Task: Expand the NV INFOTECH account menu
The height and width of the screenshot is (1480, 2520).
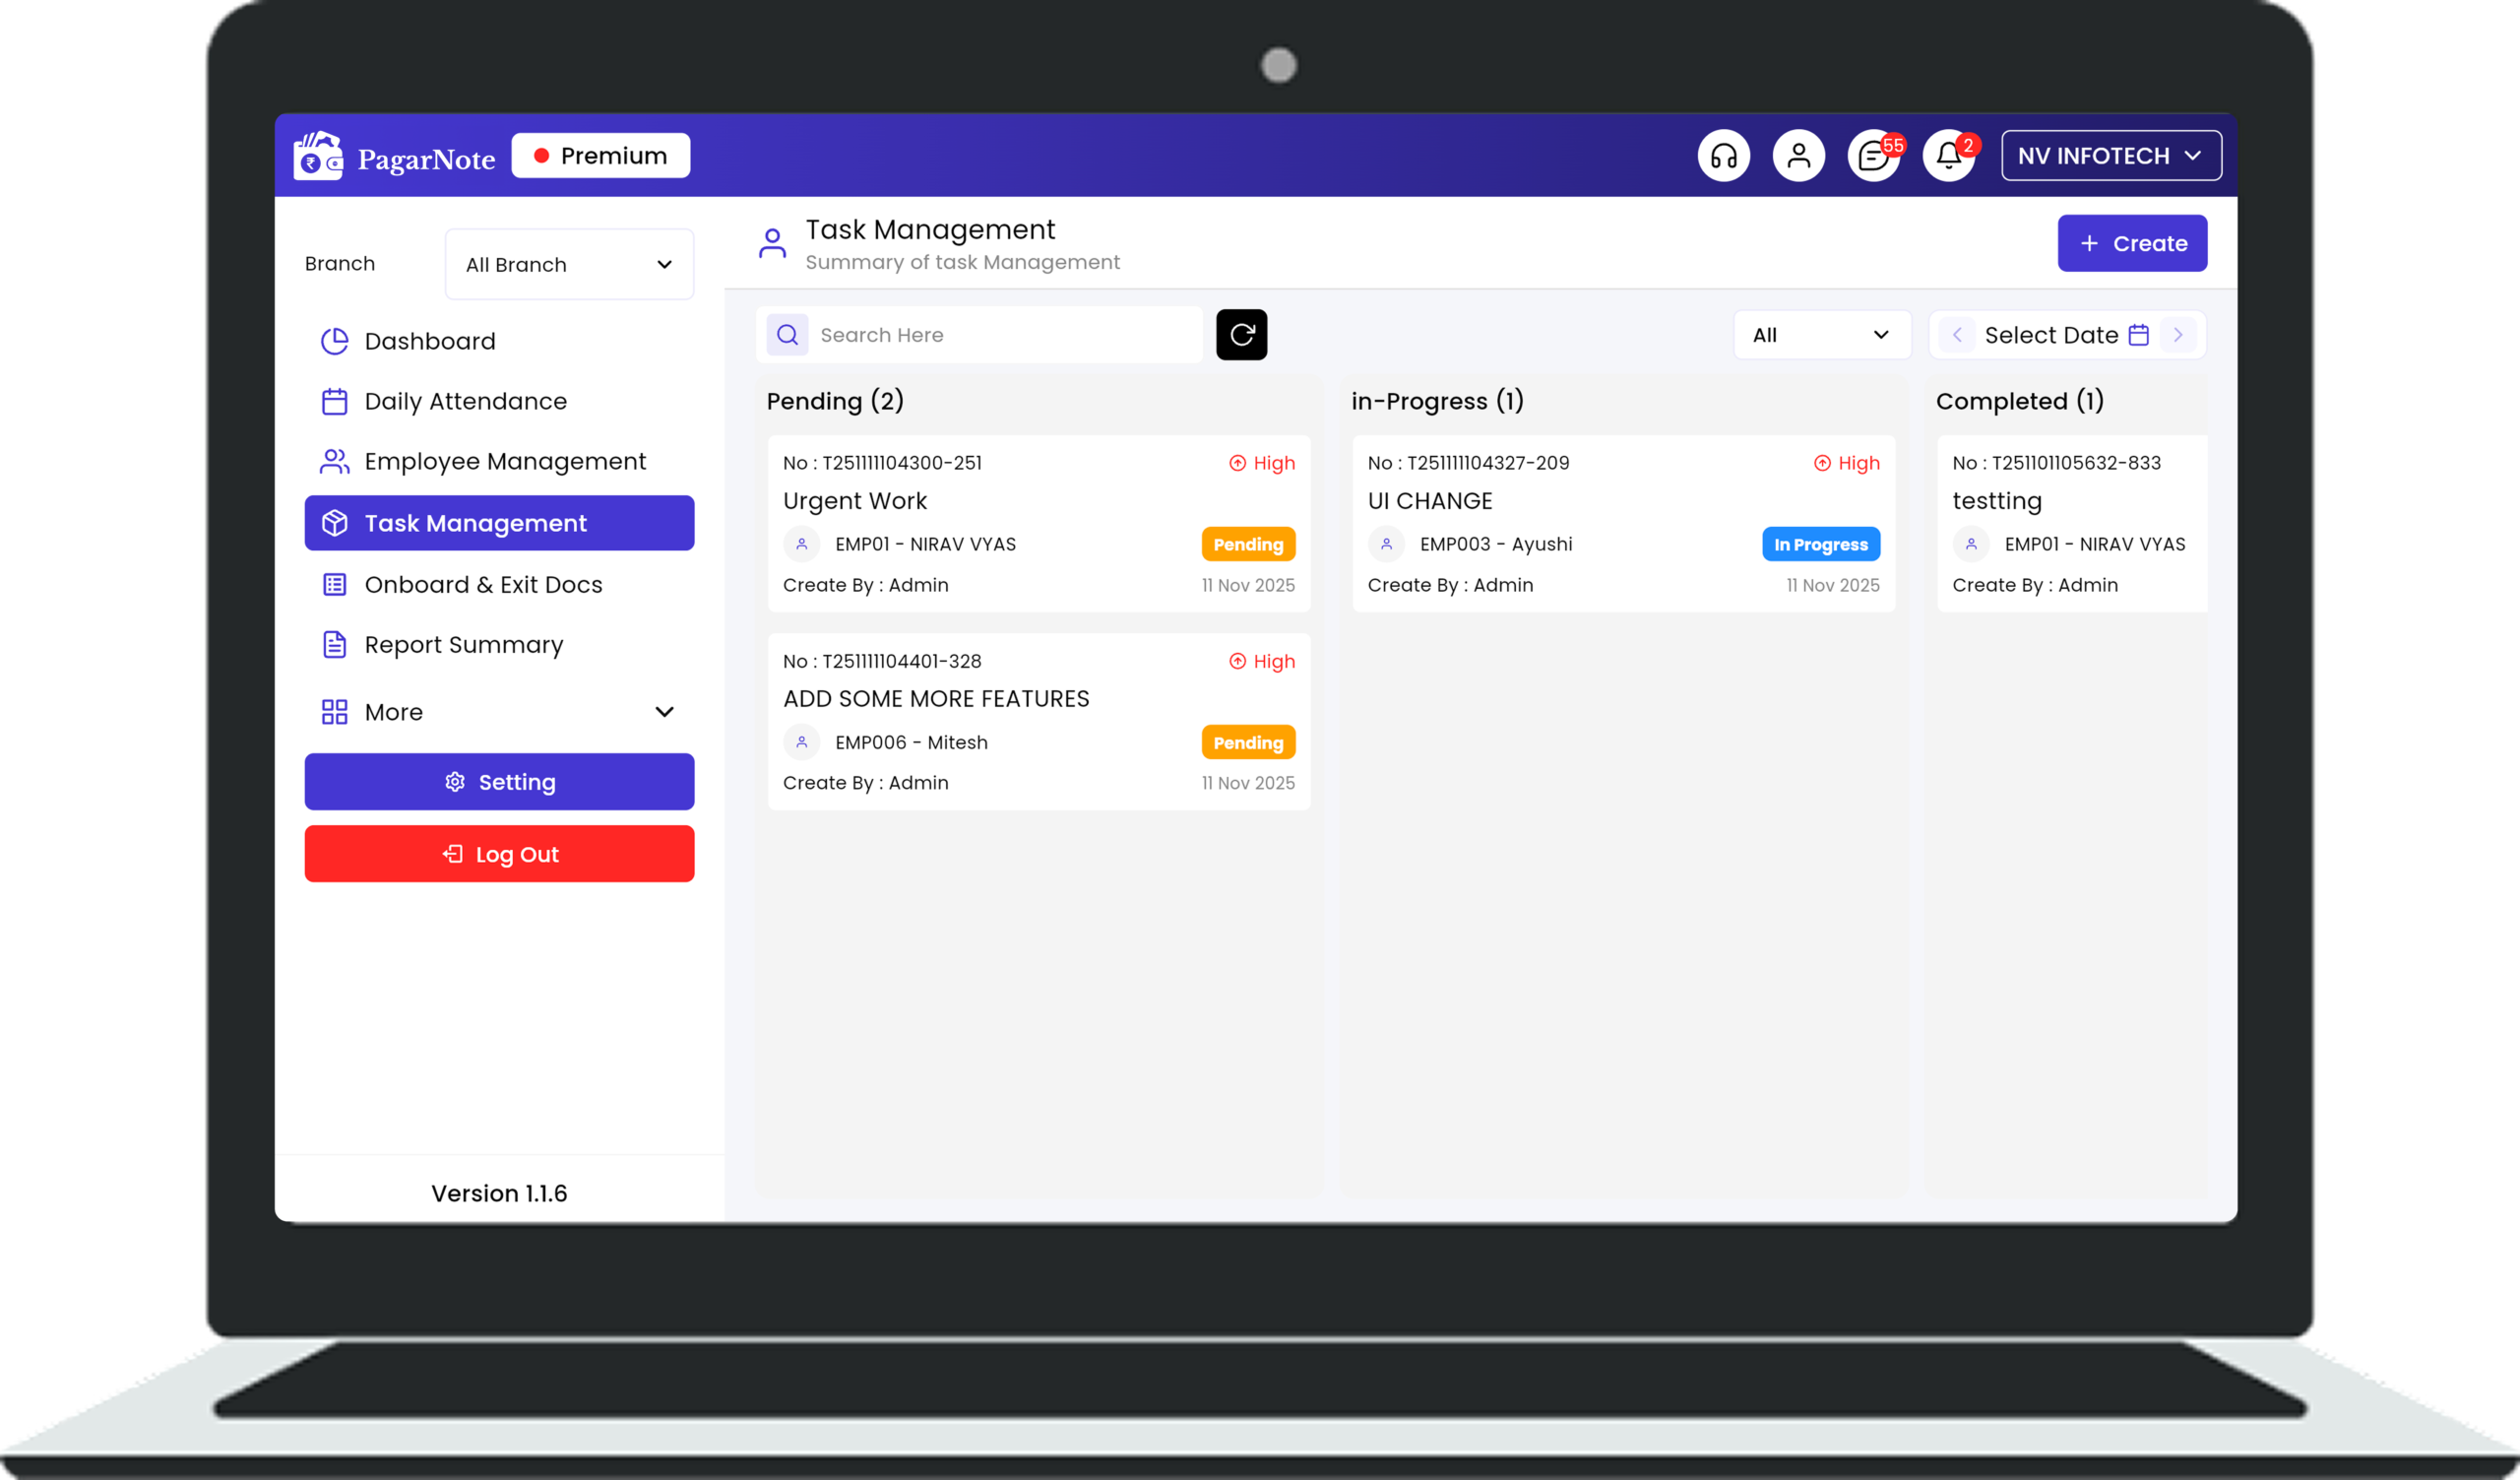Action: point(2110,155)
